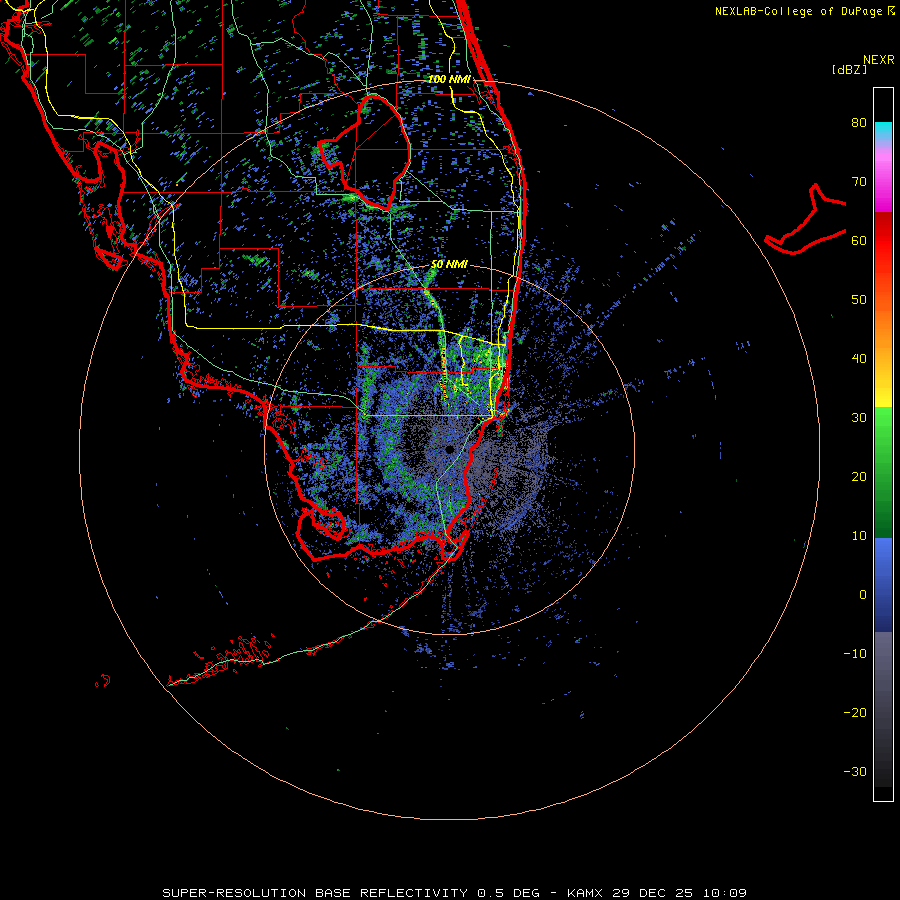Click the 0 value on the dBZ scale
Screen dimensions: 900x900
coord(863,595)
